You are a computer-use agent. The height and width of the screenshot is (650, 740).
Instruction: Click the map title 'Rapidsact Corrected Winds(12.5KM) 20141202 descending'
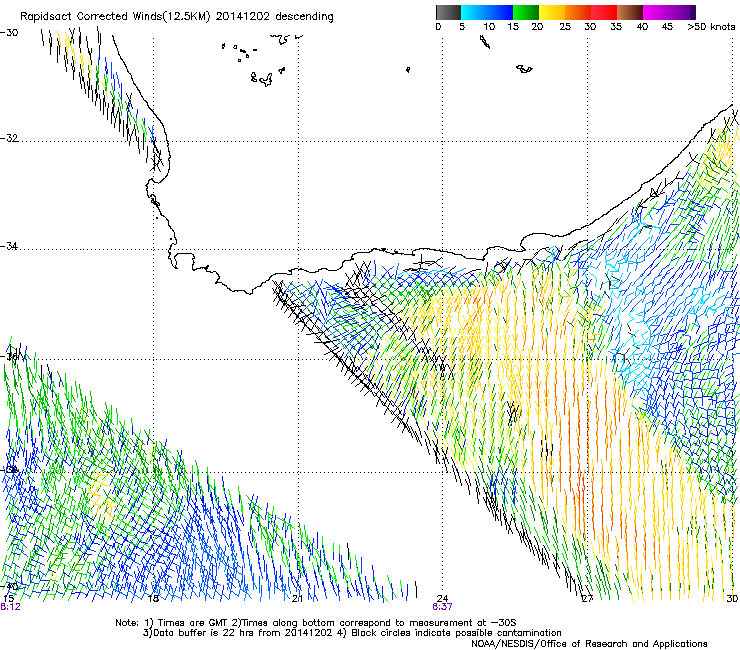[x=177, y=17]
